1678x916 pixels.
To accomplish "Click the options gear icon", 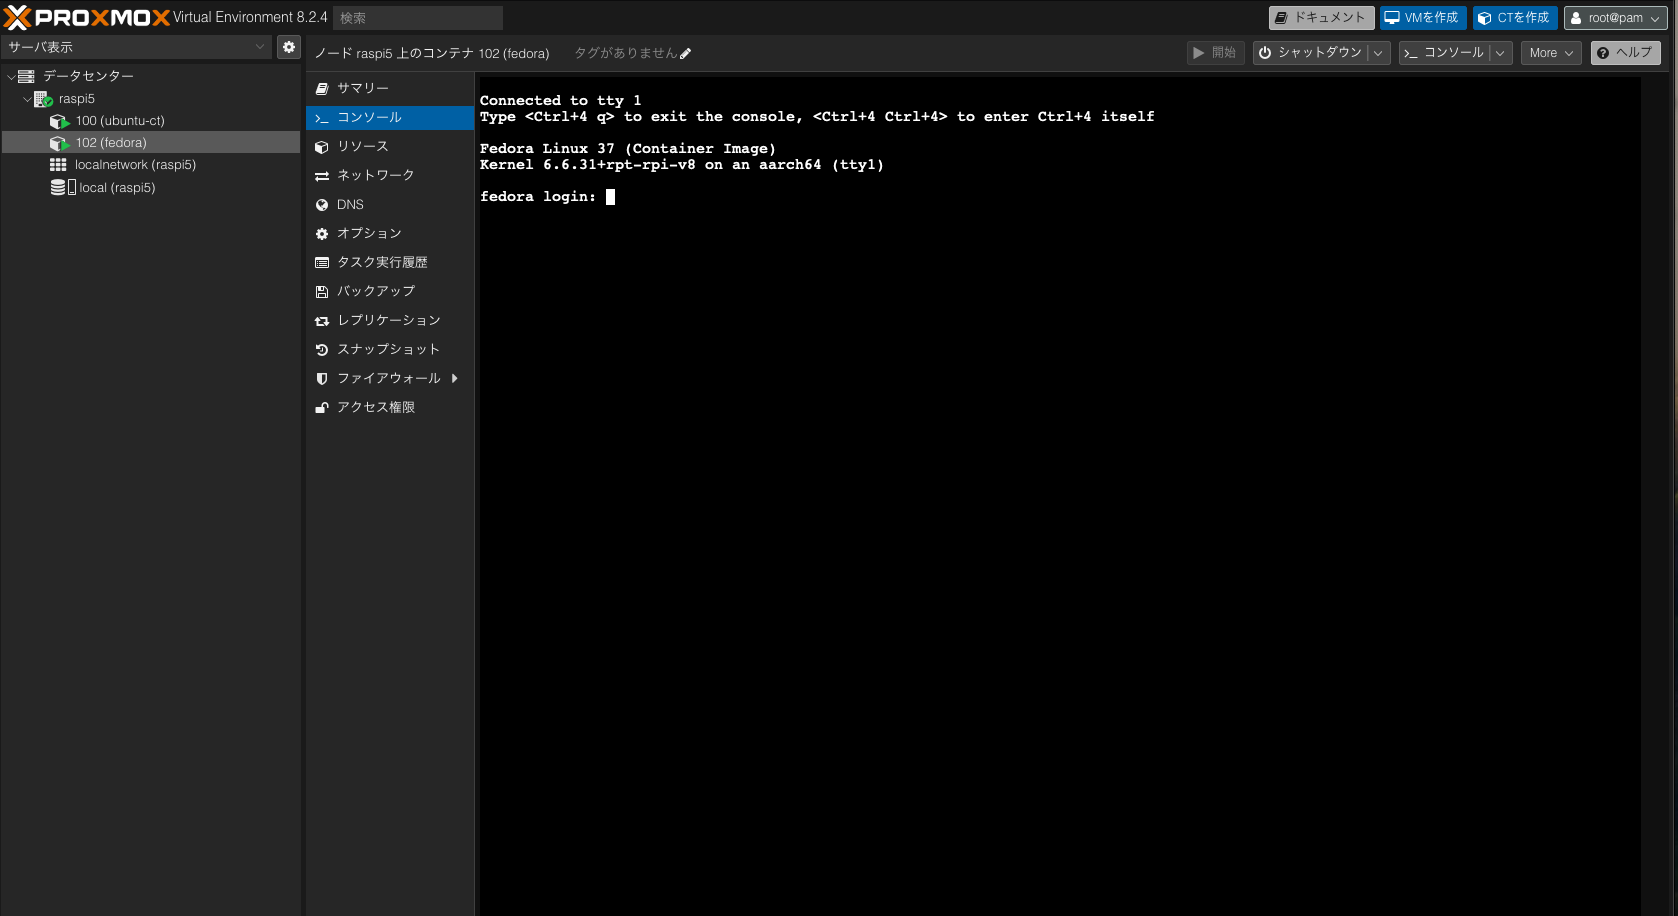I will click(322, 234).
